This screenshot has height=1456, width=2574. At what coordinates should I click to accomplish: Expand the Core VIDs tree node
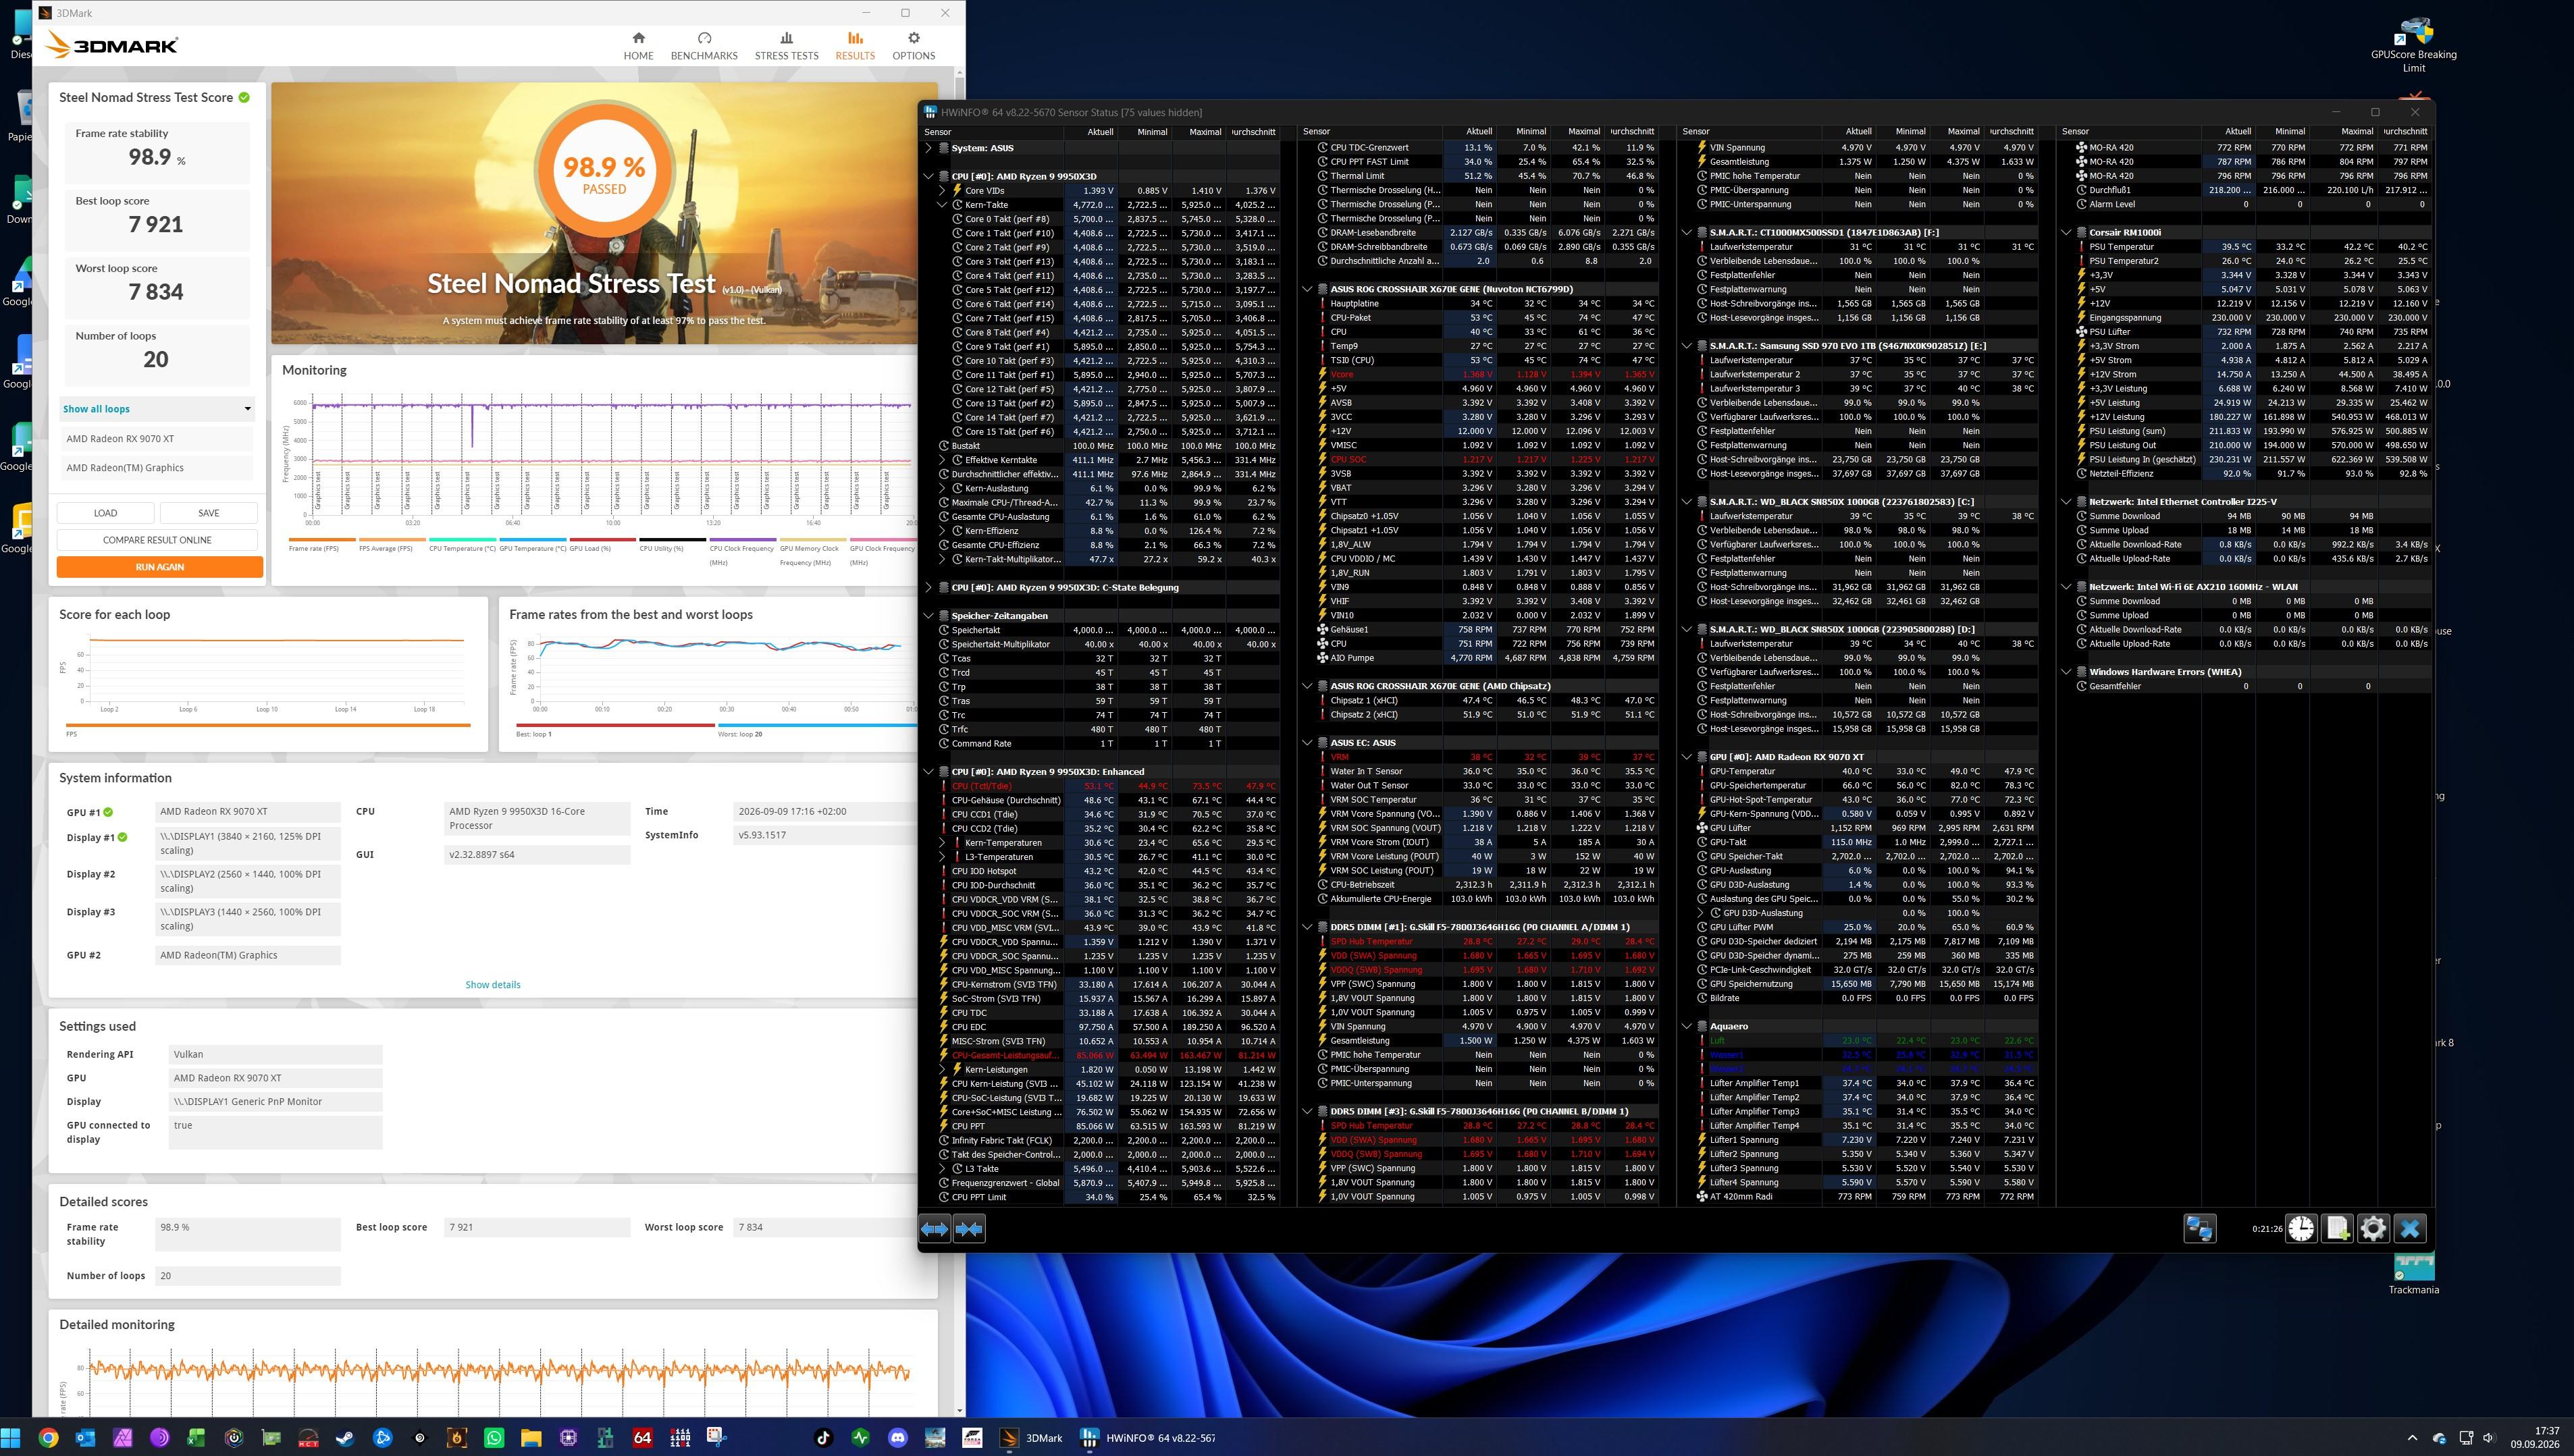(942, 190)
